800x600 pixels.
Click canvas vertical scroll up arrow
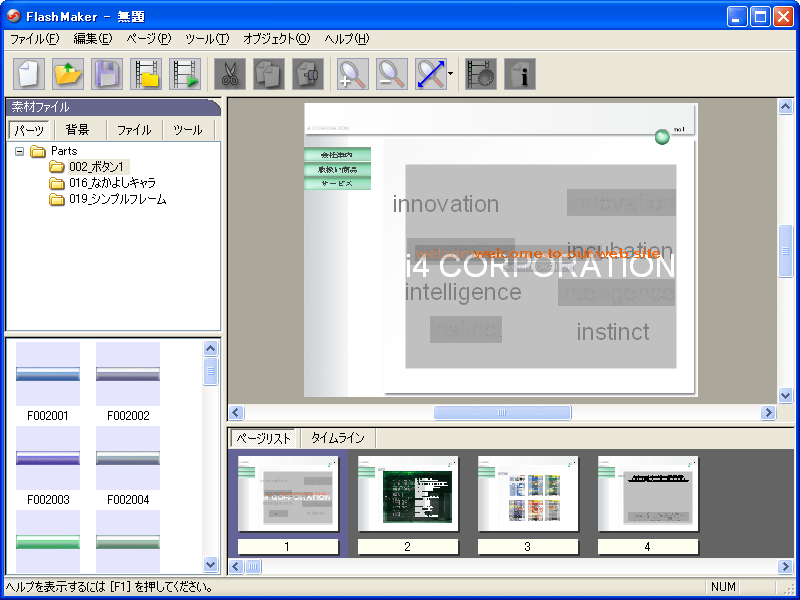click(x=785, y=107)
